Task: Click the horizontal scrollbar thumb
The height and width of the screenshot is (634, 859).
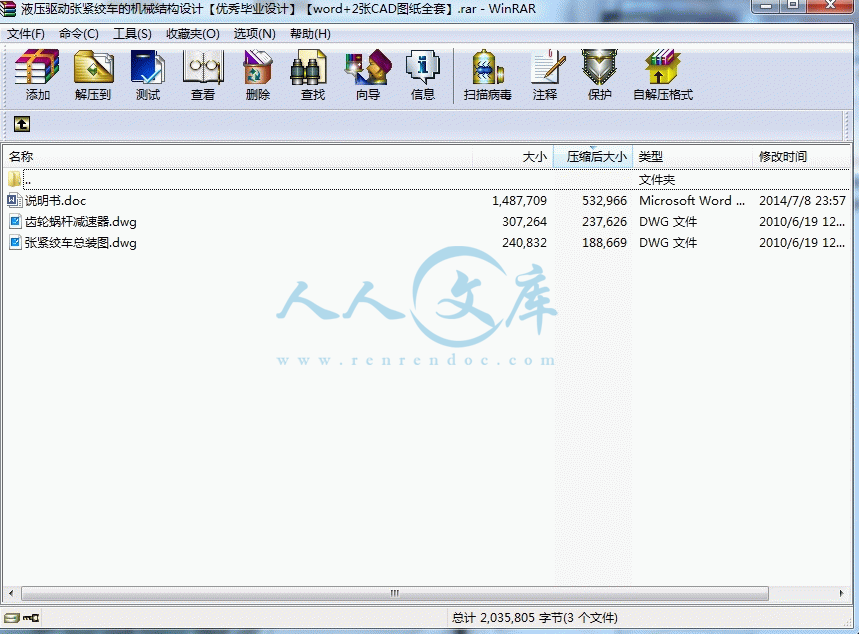Action: click(394, 593)
